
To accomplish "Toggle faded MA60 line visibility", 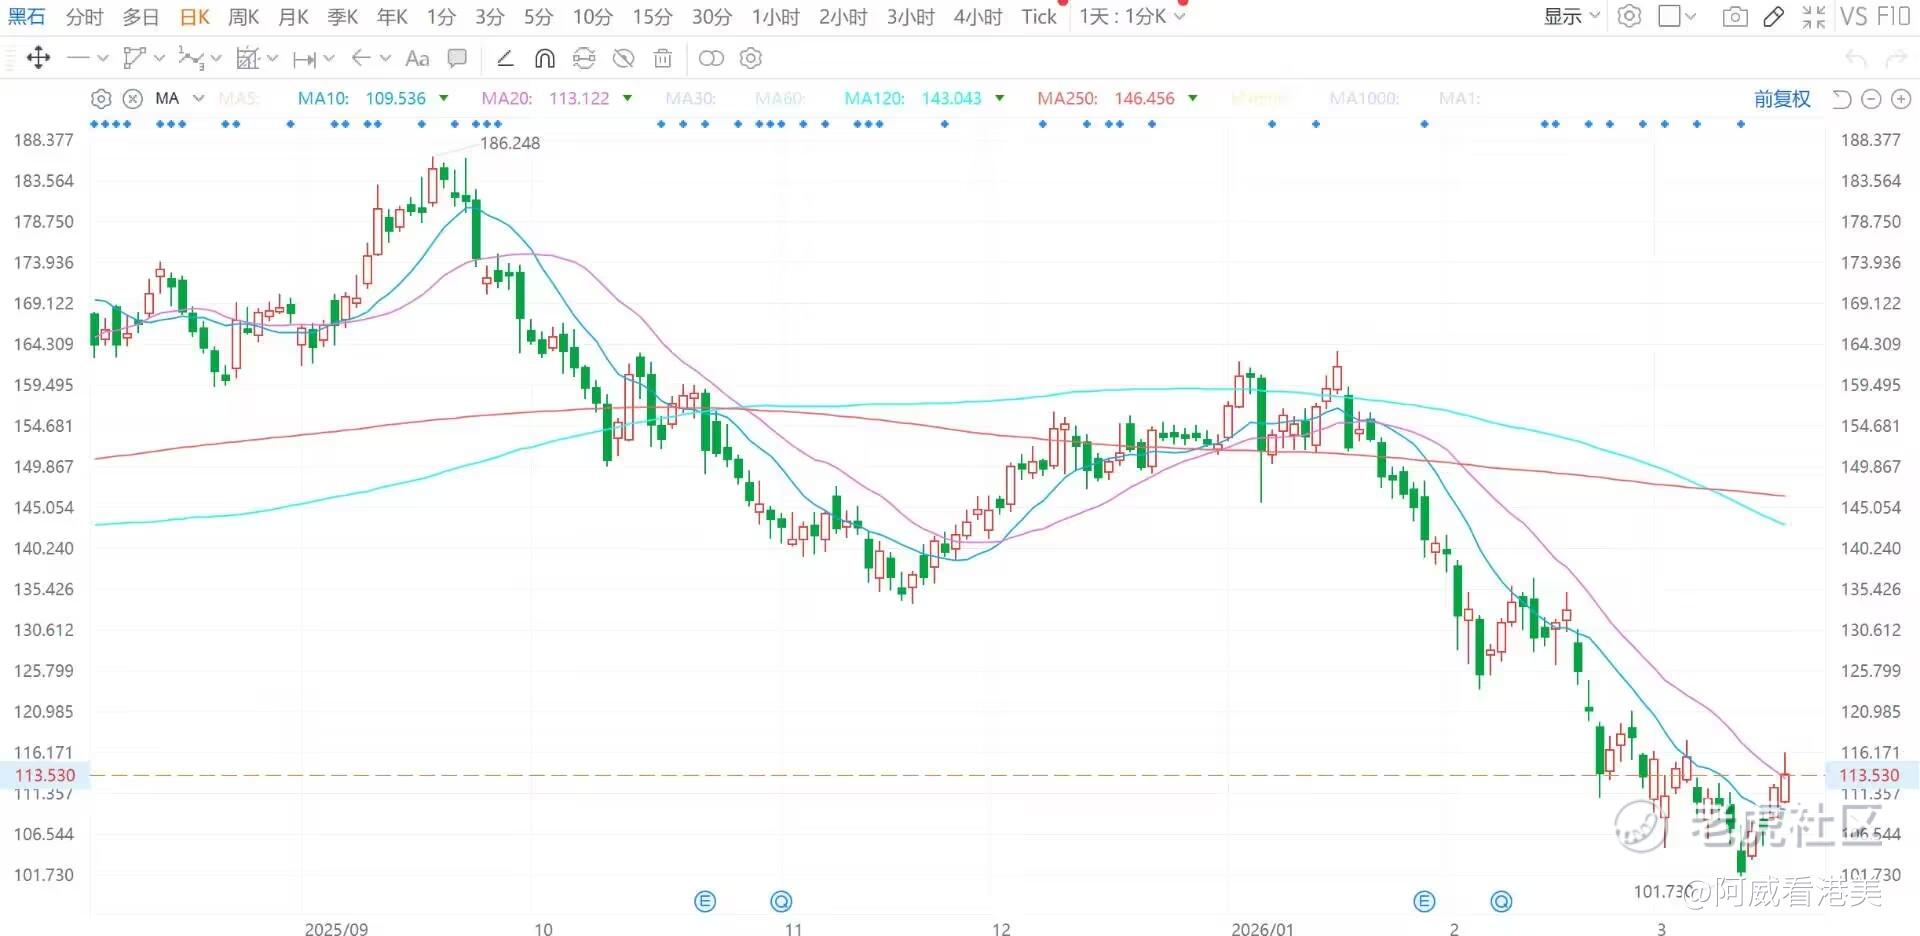I will pos(779,99).
